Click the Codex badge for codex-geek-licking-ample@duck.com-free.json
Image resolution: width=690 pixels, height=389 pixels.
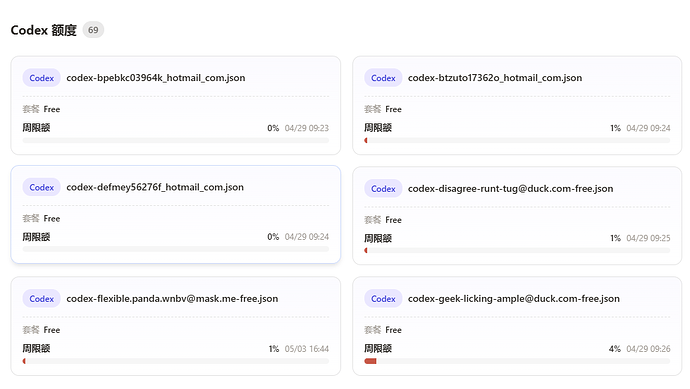coord(383,299)
